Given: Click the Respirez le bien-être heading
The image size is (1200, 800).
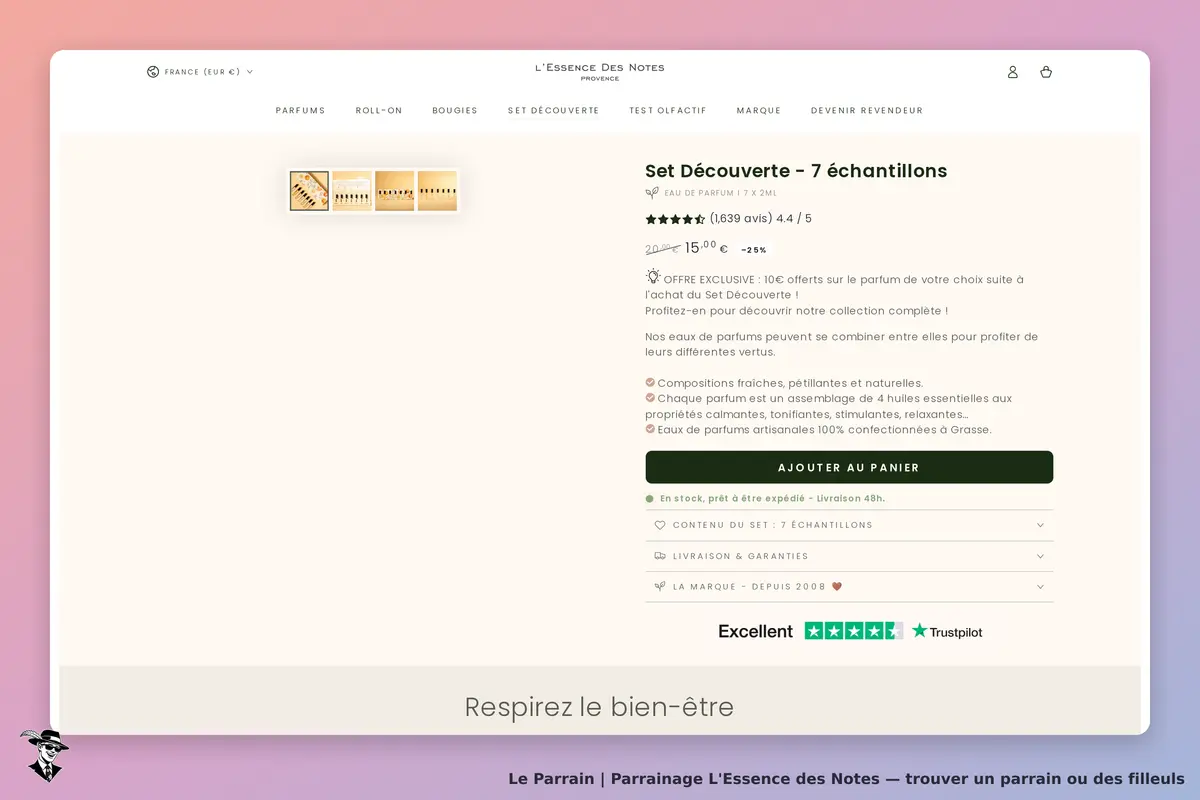Looking at the screenshot, I should 600,707.
